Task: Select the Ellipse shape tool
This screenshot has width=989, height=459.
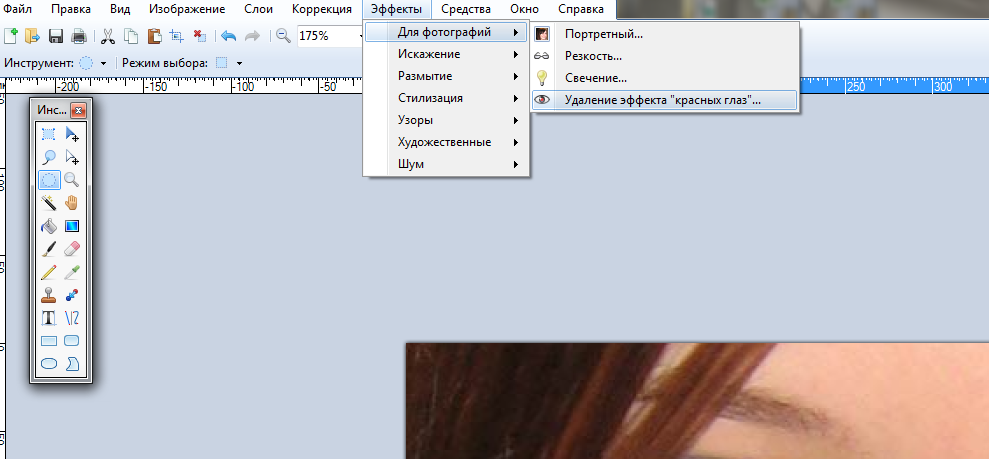Action: pos(49,363)
